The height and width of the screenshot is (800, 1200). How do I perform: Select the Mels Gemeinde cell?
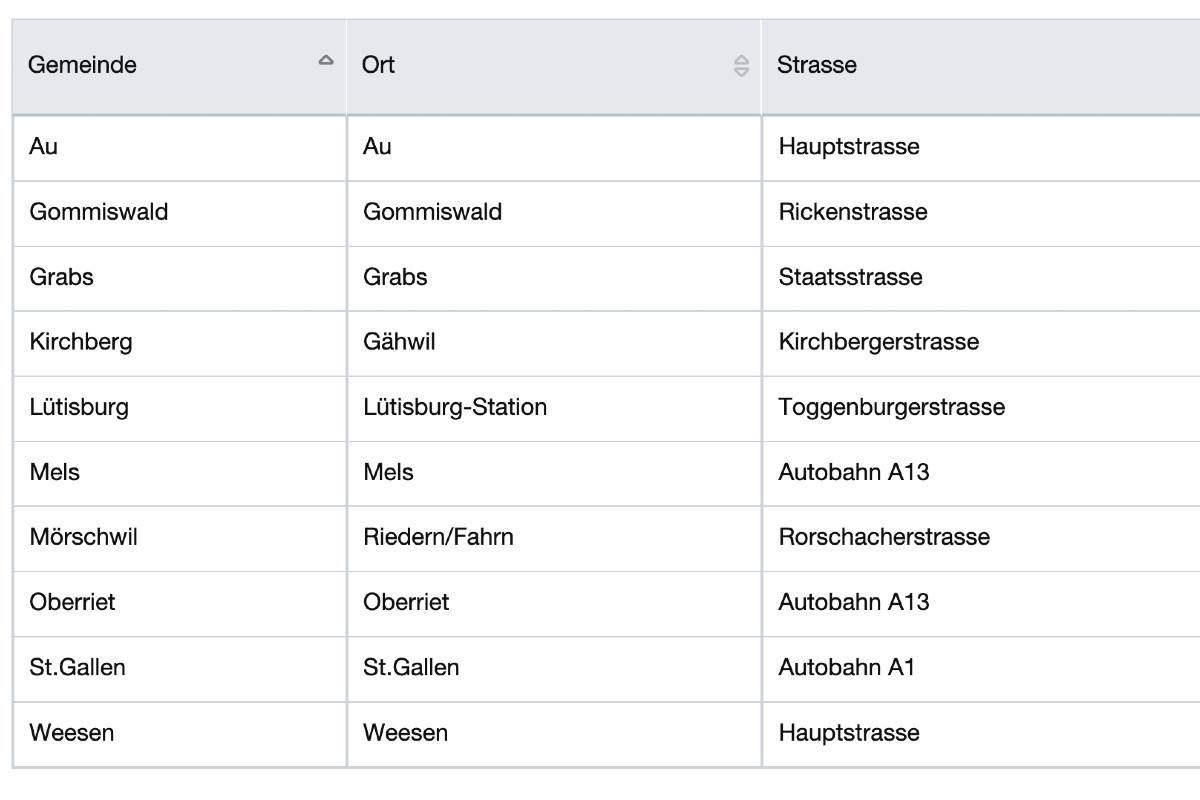pyautogui.click(x=55, y=472)
